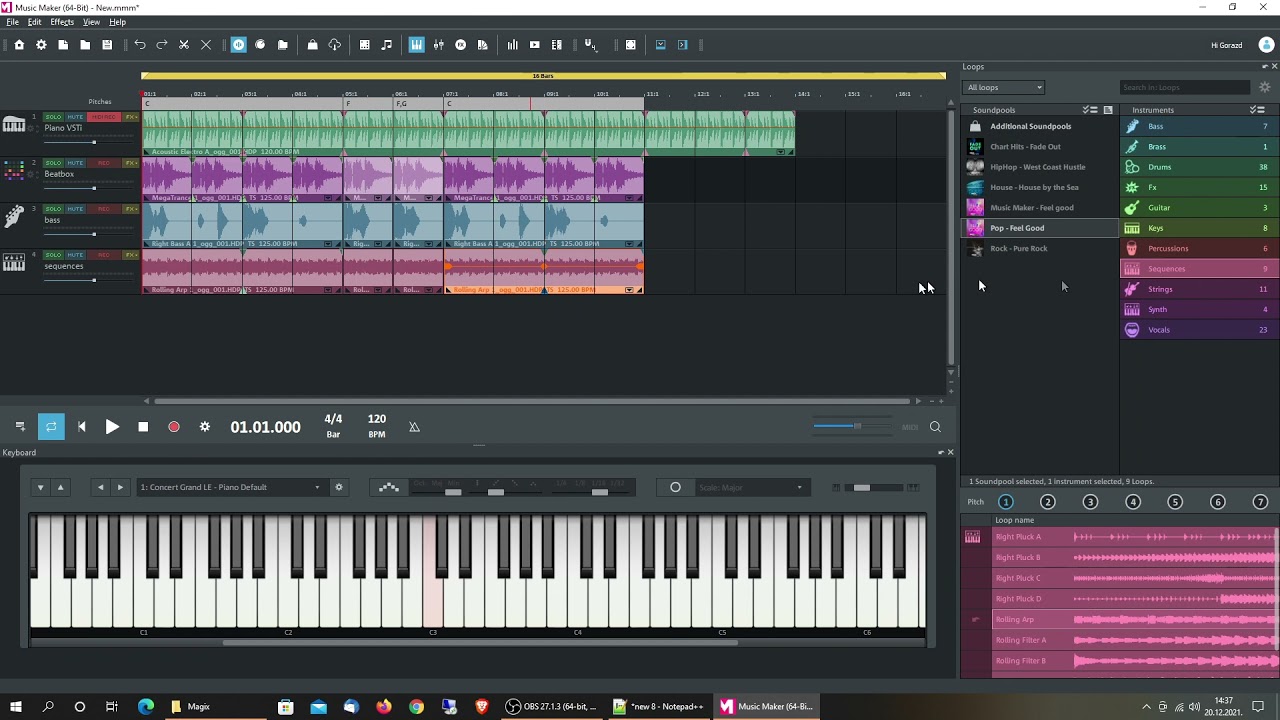Open FX menu on Piano VSTi track
This screenshot has height=720, width=1280.
(x=131, y=117)
